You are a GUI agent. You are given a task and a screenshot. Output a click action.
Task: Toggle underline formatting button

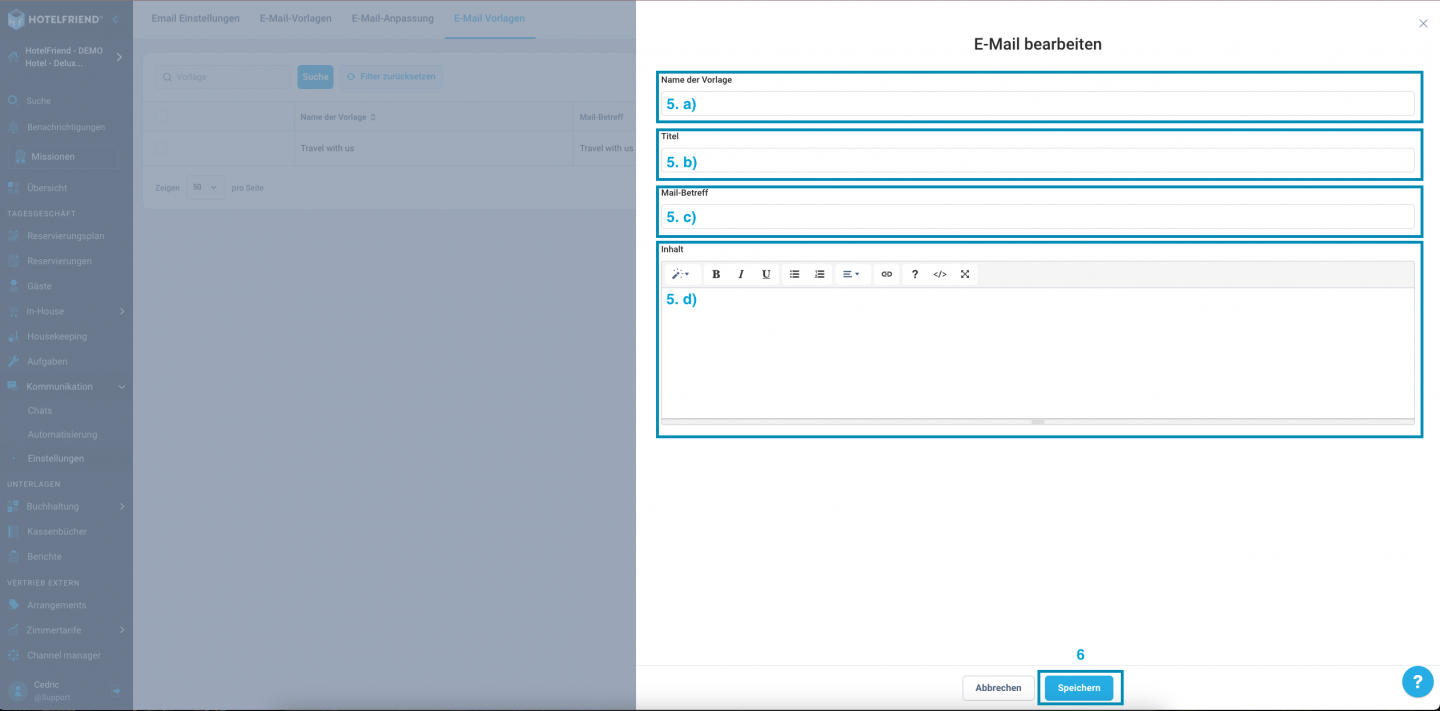[766, 274]
